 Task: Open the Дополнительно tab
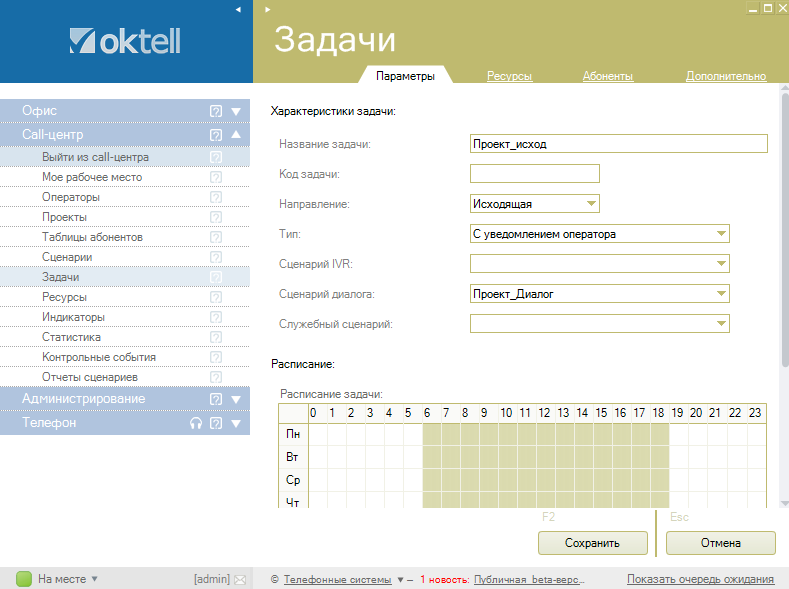click(725, 76)
